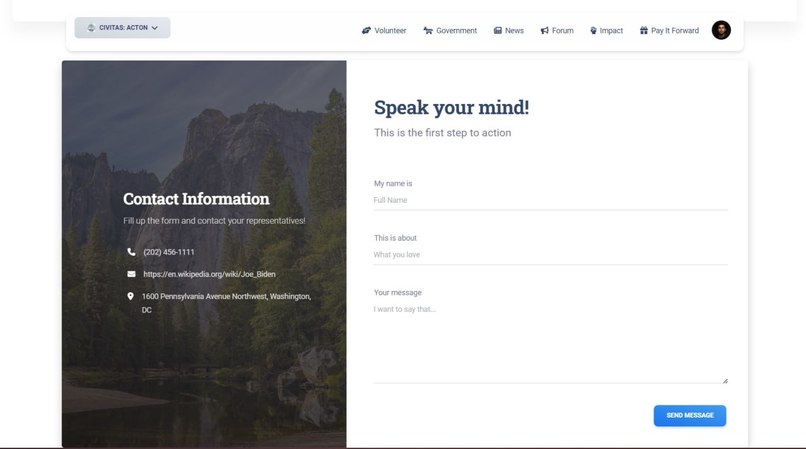Click the 'My name is' label
The image size is (806, 449).
point(393,184)
